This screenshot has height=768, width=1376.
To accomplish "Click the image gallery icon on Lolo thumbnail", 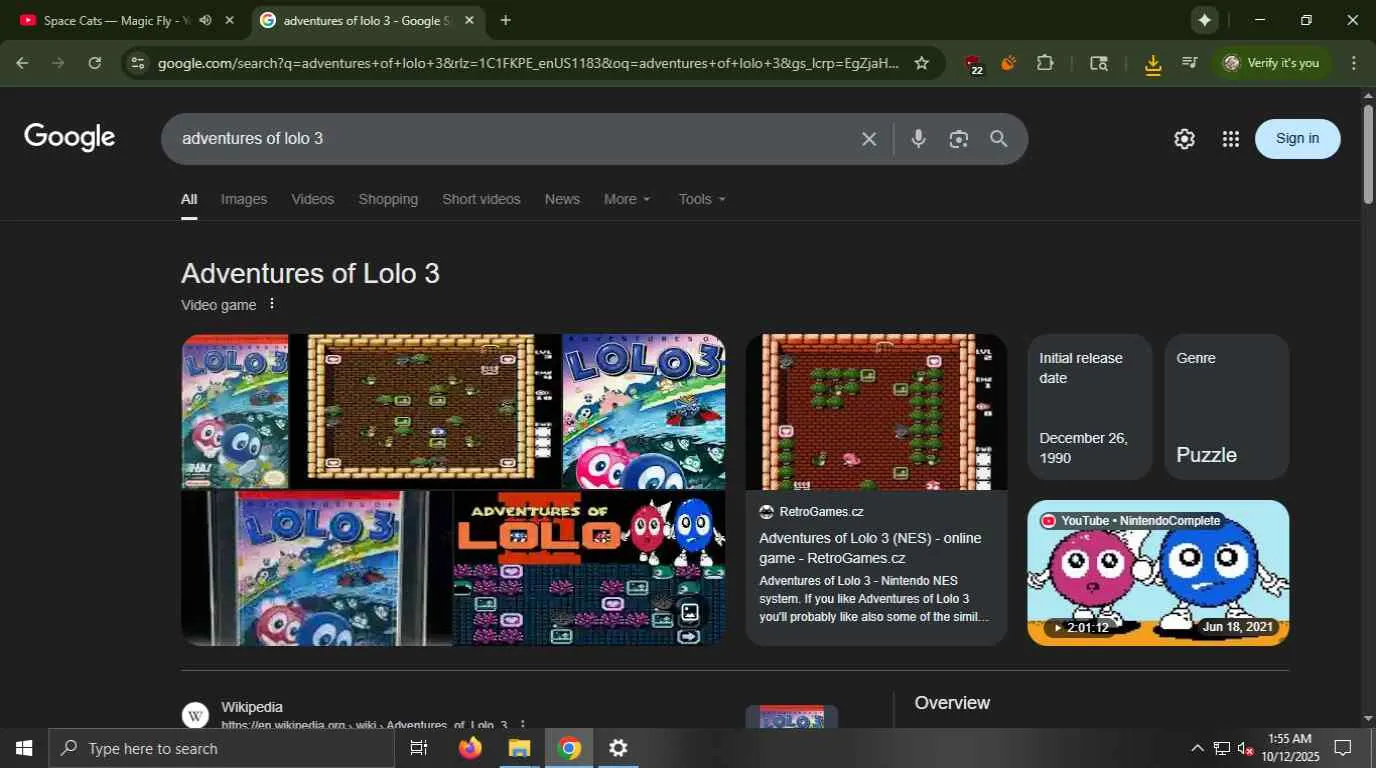I will coord(690,612).
